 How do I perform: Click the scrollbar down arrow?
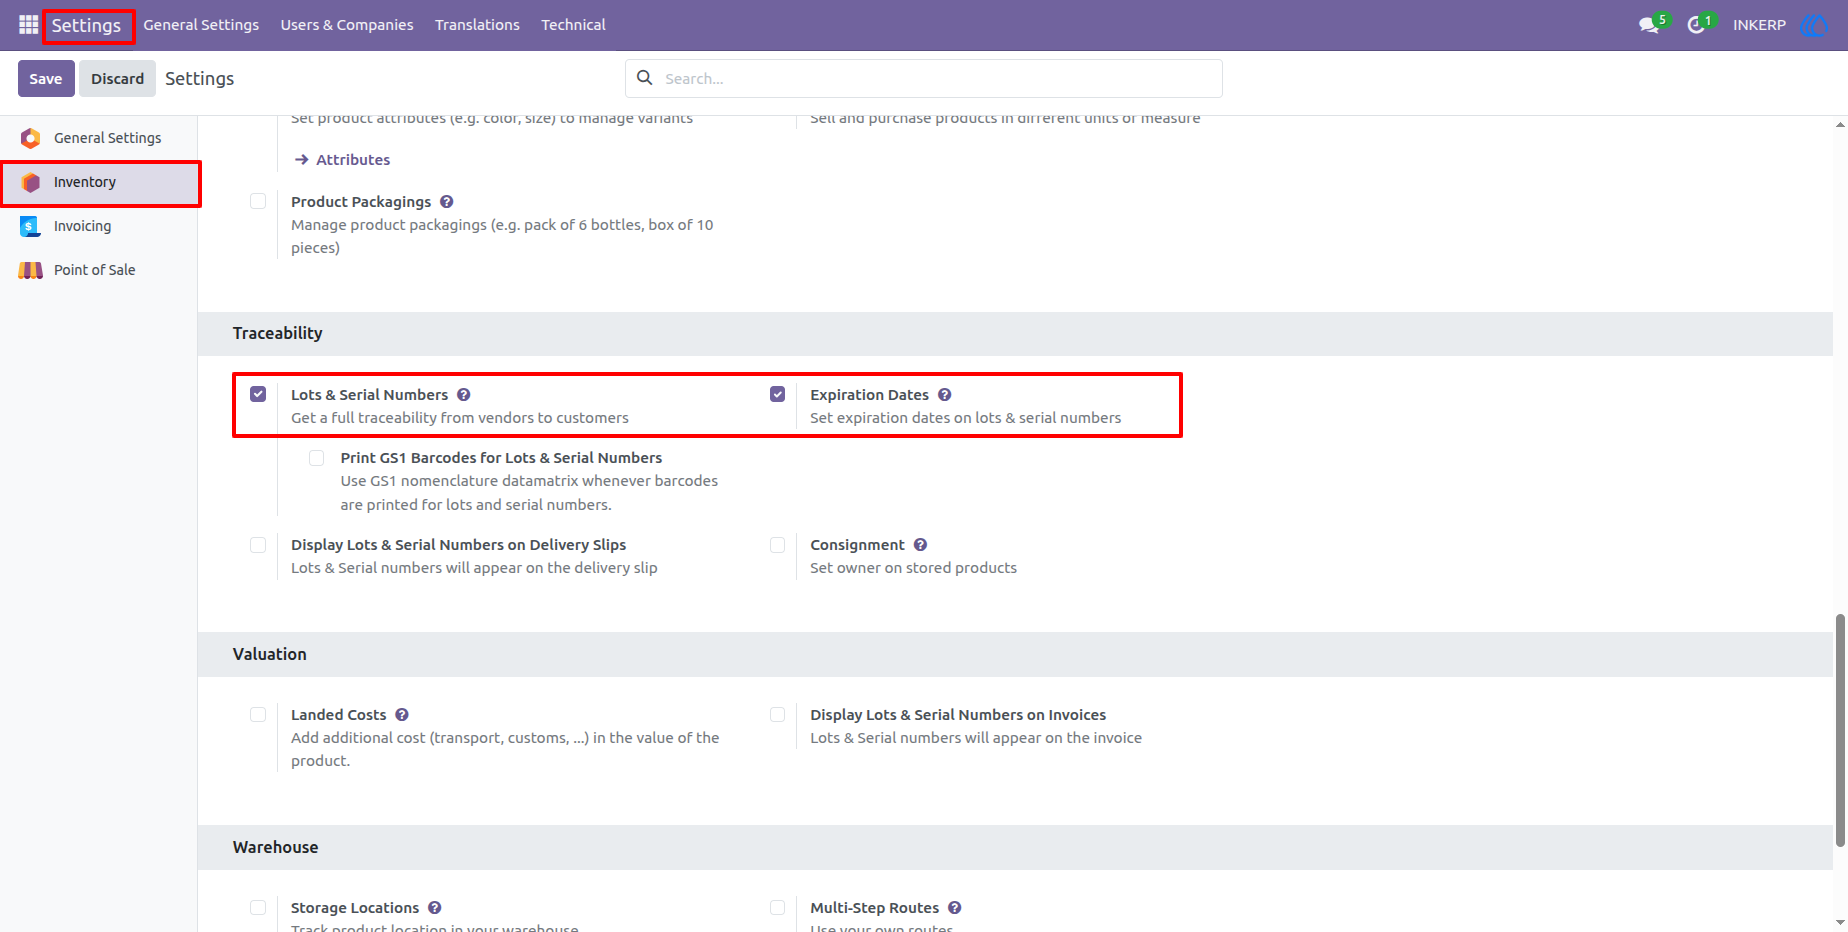(x=1840, y=923)
